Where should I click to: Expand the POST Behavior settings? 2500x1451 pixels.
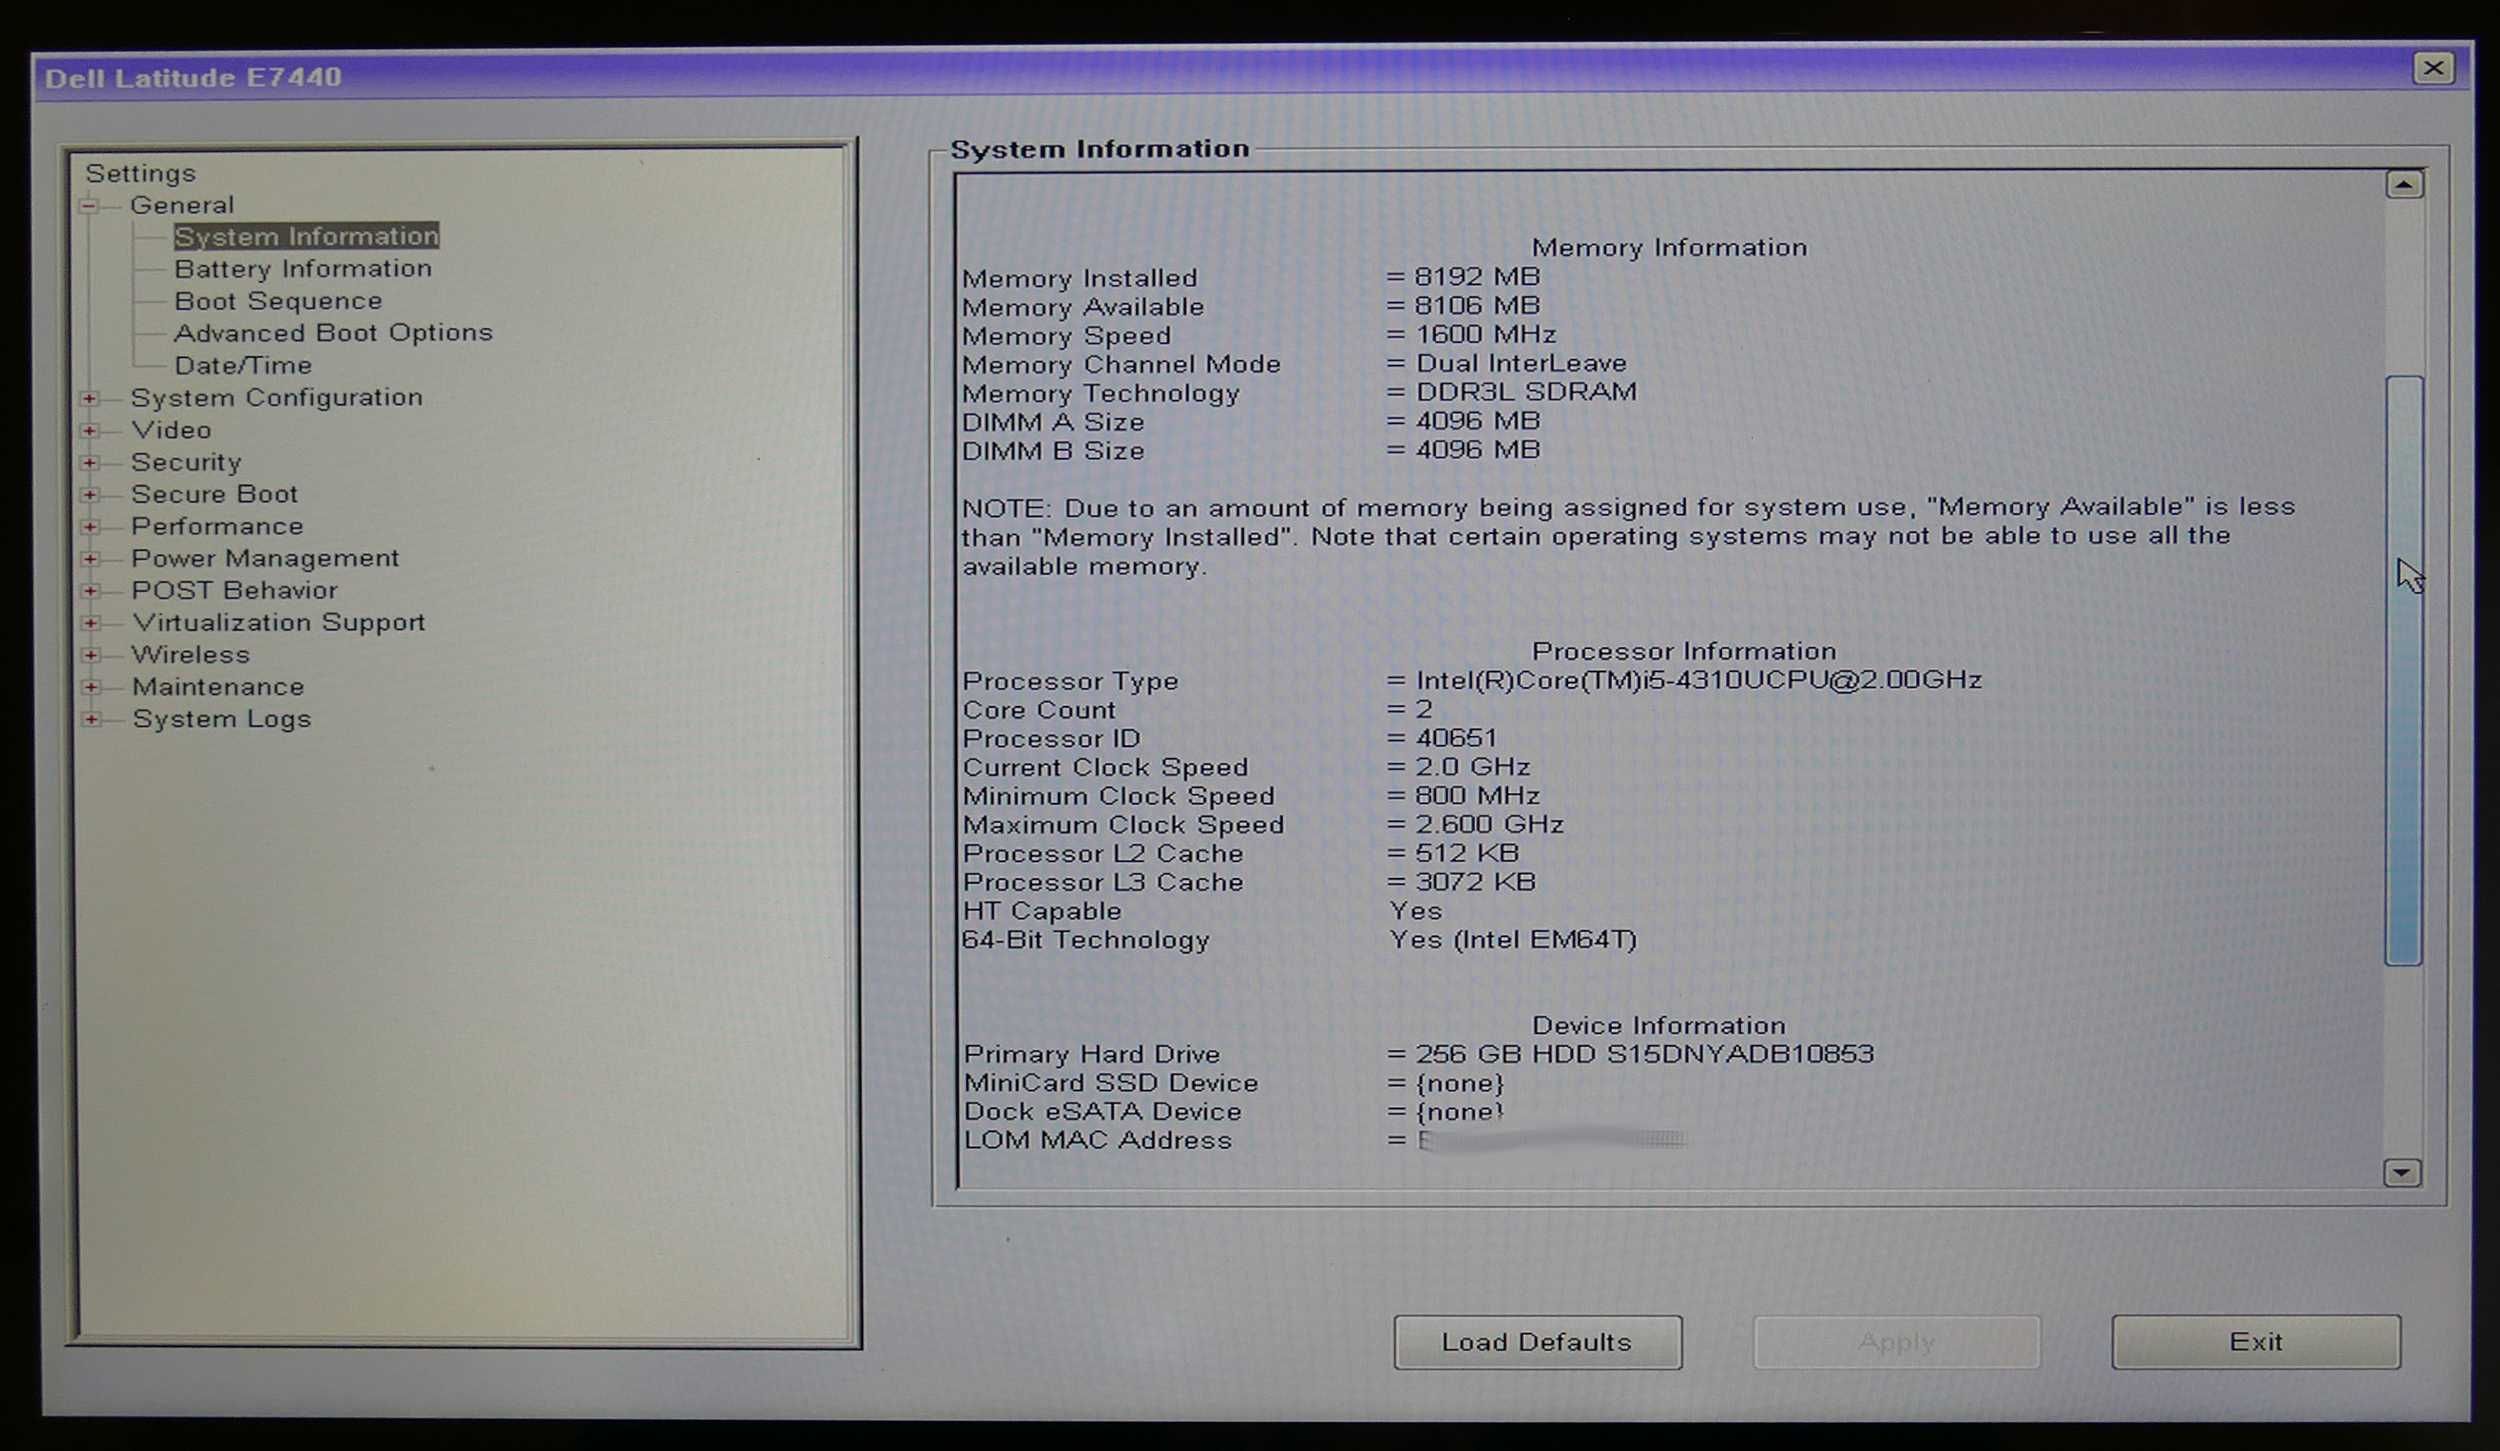click(x=92, y=589)
